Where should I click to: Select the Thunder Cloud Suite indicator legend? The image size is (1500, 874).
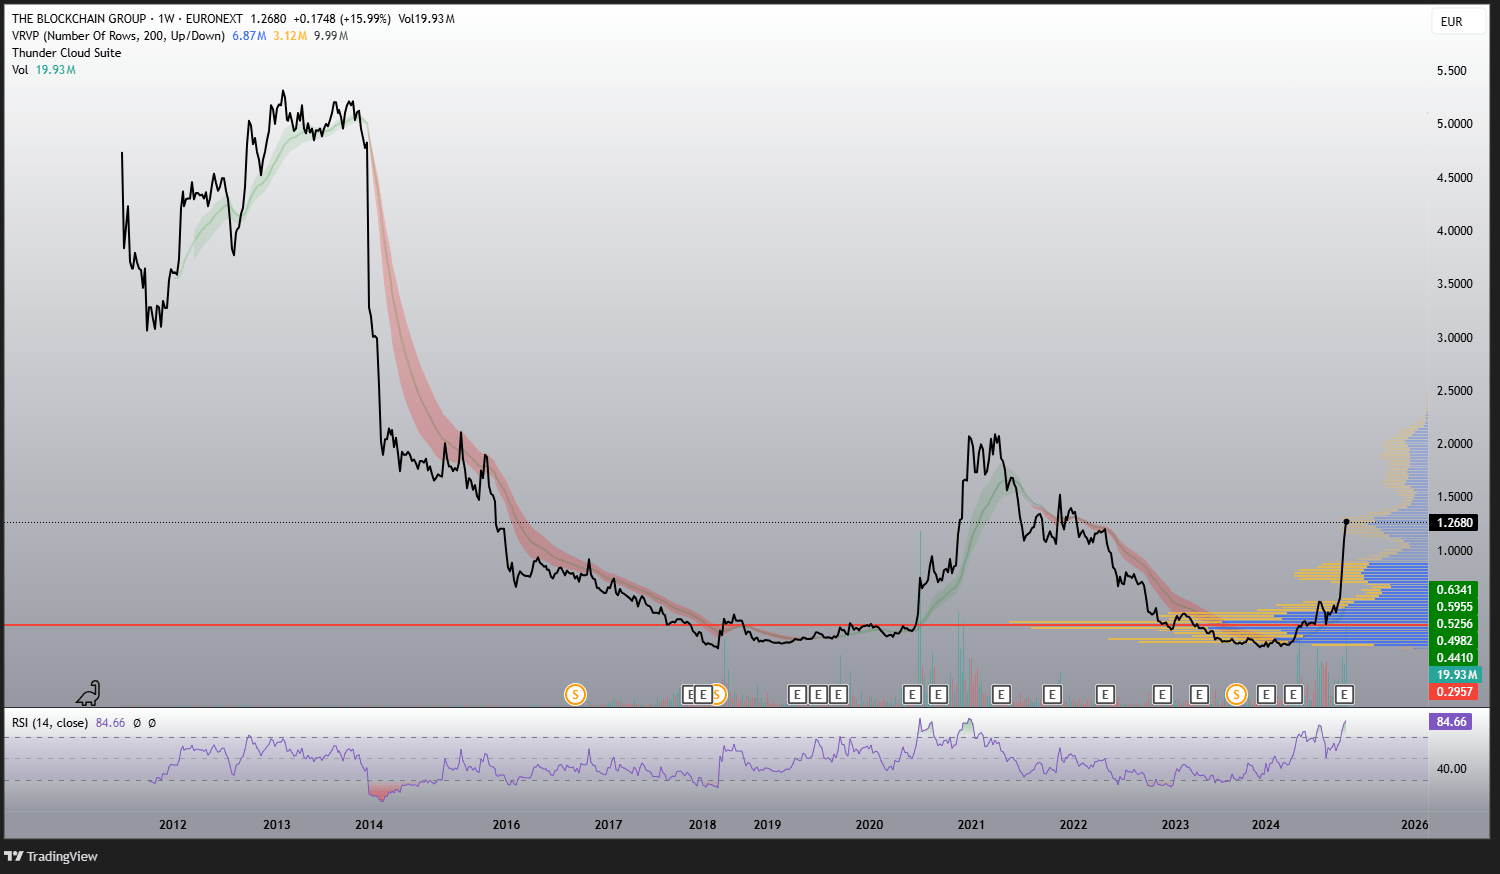click(67, 53)
